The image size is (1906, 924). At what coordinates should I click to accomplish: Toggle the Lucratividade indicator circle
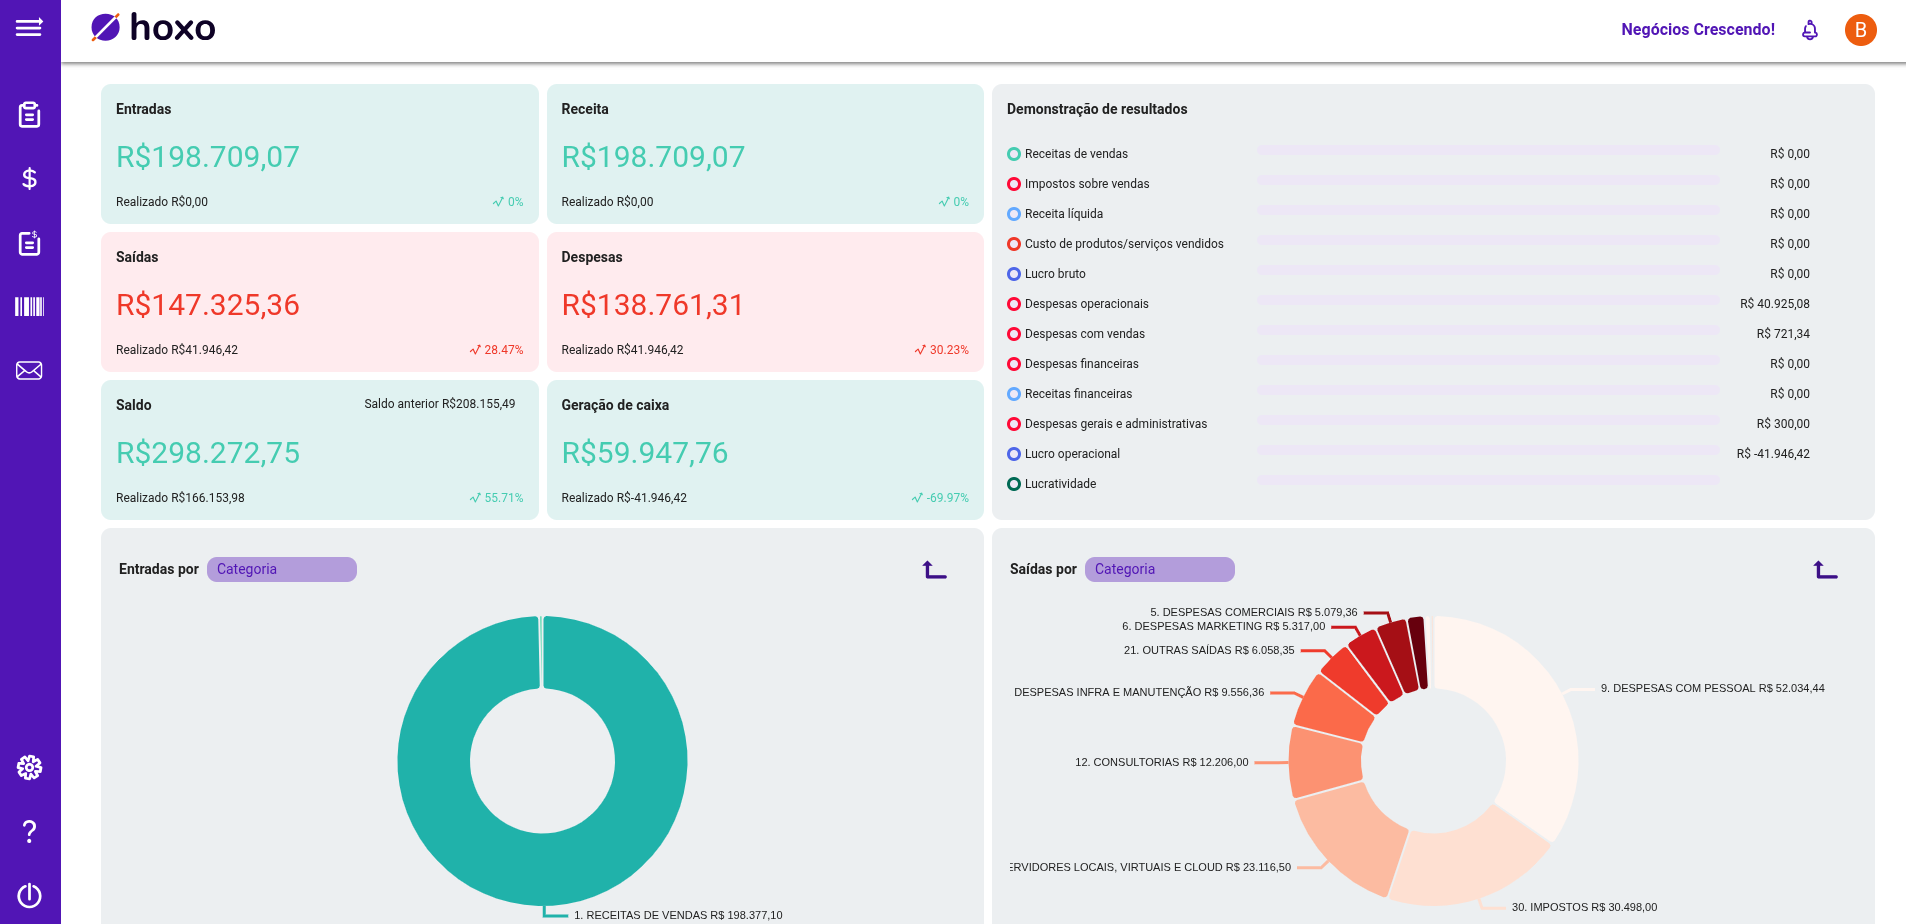(1014, 484)
